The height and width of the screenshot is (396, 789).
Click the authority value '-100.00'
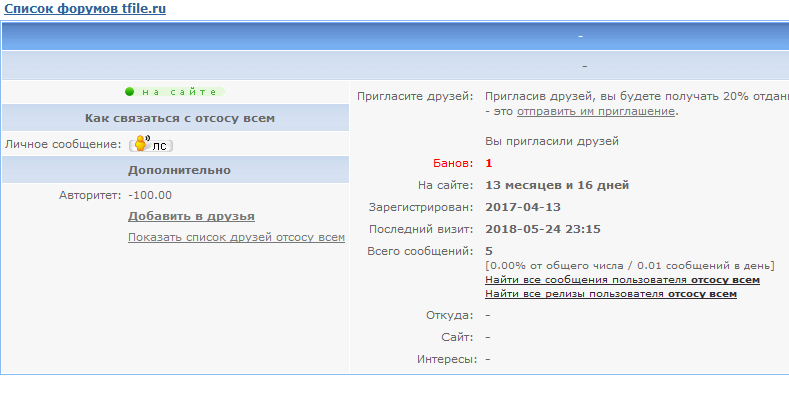(x=150, y=195)
